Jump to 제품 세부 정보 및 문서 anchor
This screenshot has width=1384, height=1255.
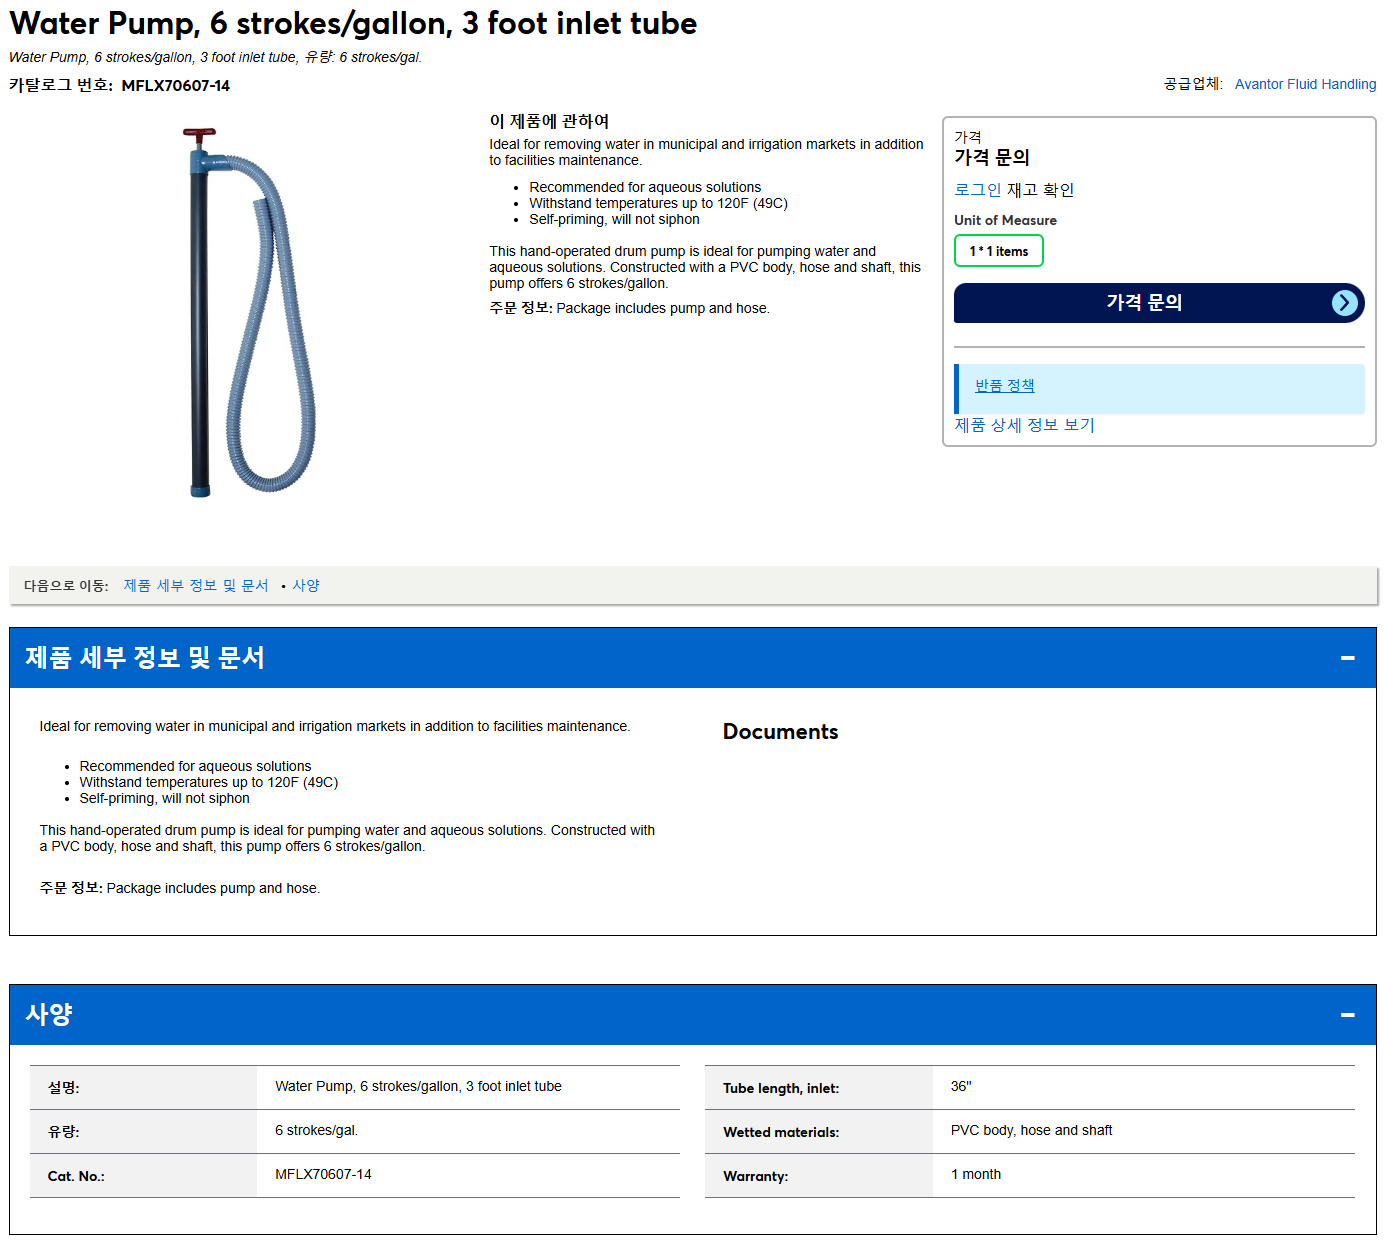196,586
